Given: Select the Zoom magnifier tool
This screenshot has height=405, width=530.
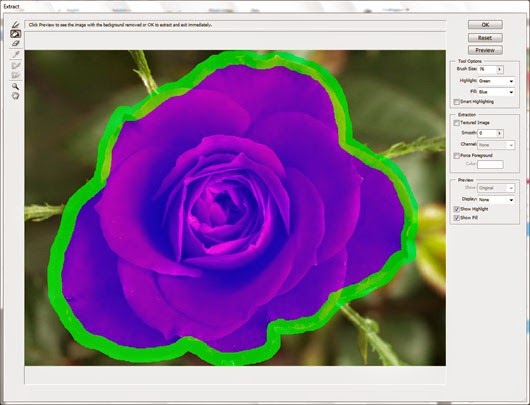Looking at the screenshot, I should [16, 86].
